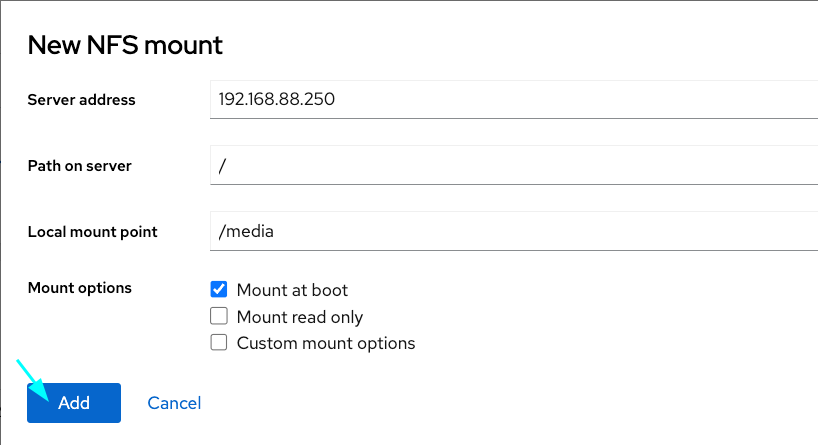Cancel the New NFS mount dialog
This screenshot has height=445, width=818.
pos(174,403)
